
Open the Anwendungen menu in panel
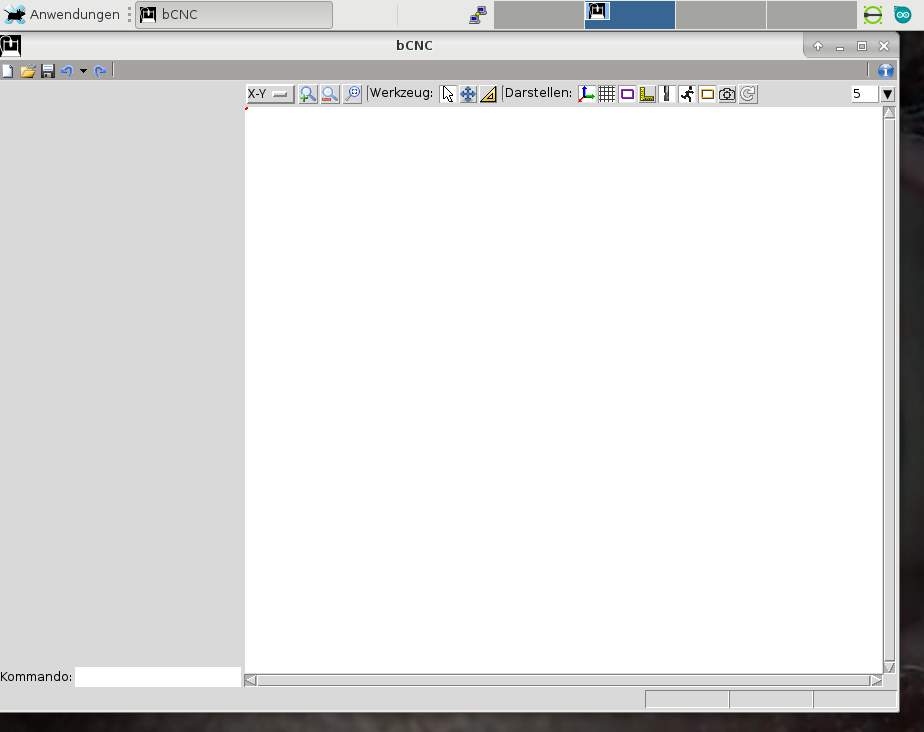click(x=62, y=14)
